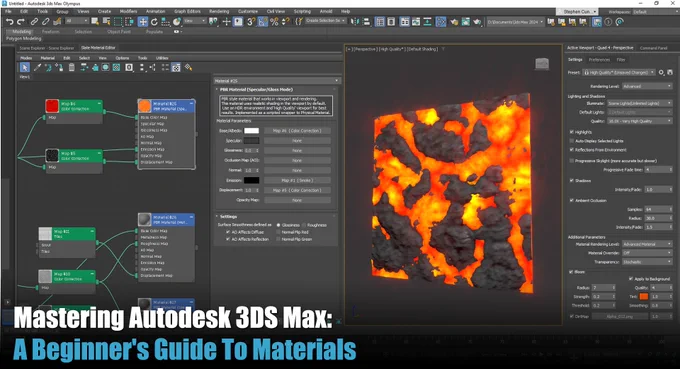The height and width of the screenshot is (369, 680).
Task: Click the Base Map (Color Correction) button
Action: click(x=297, y=131)
